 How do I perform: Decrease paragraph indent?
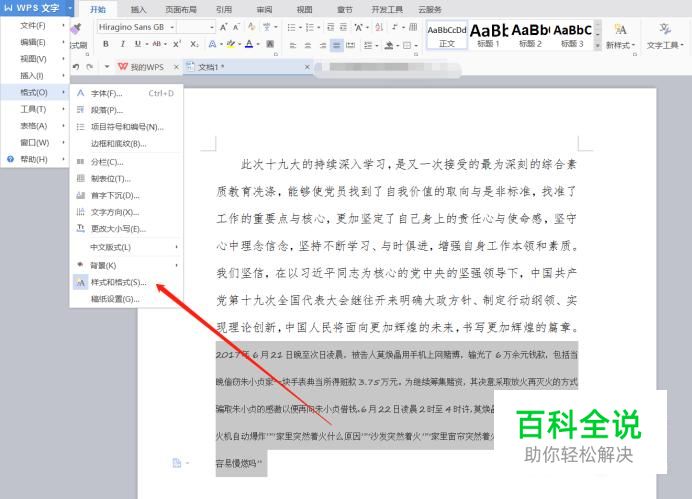click(x=331, y=27)
